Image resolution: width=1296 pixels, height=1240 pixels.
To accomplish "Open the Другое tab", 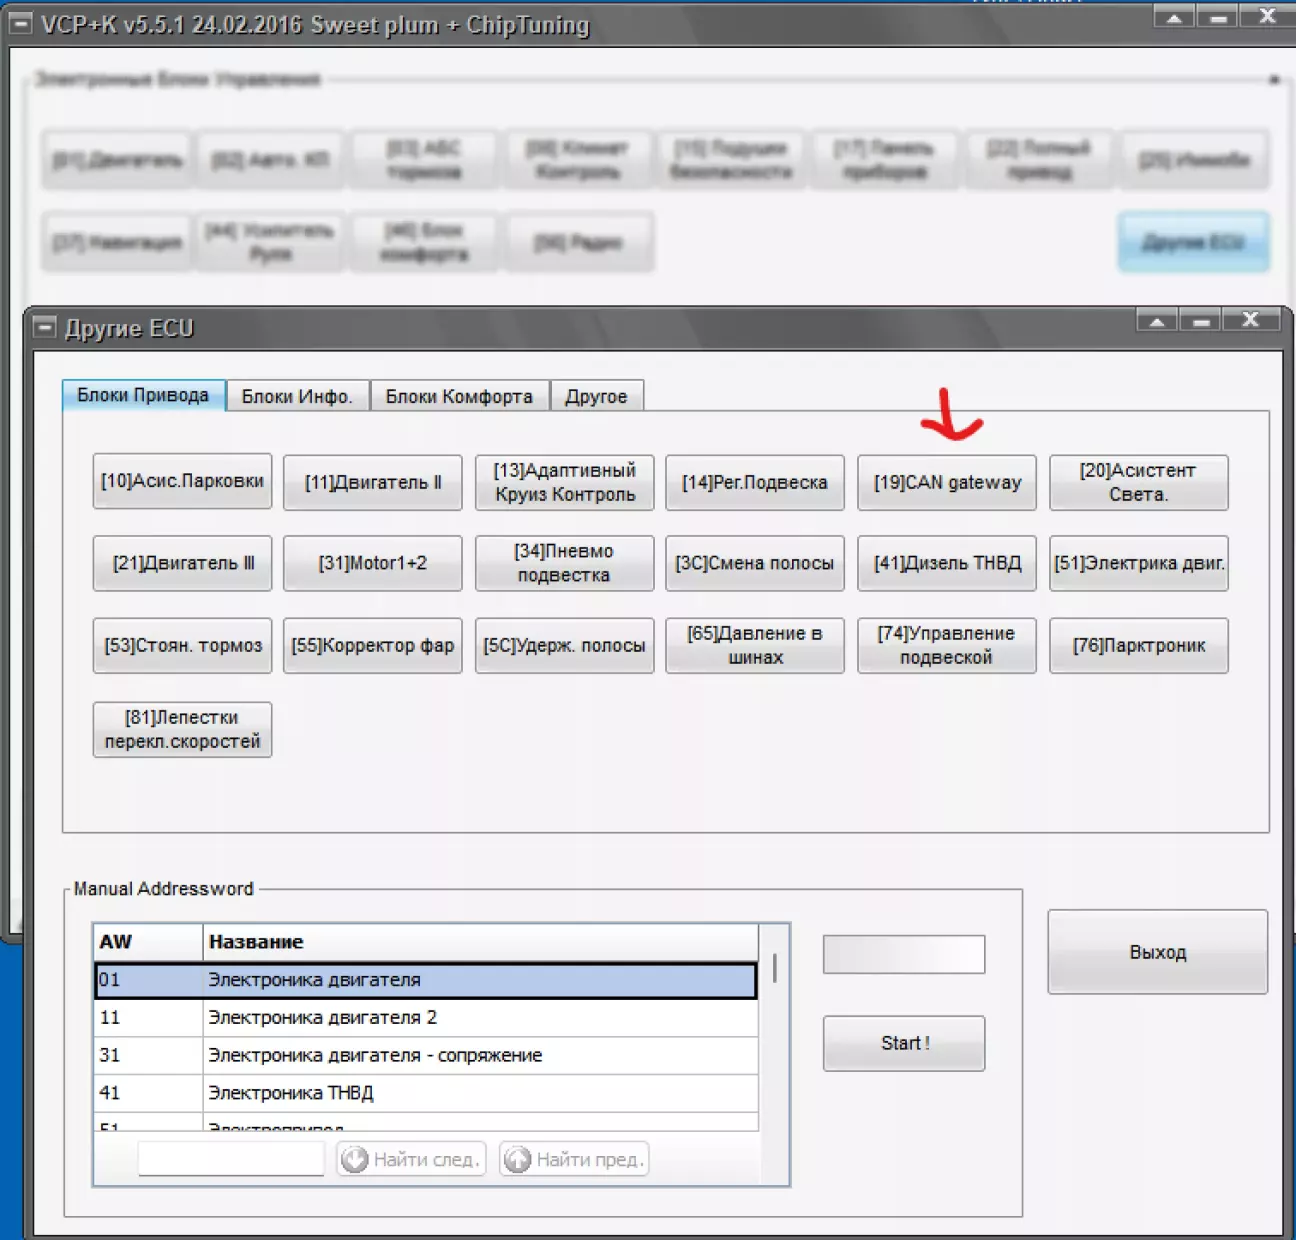I will tap(596, 397).
